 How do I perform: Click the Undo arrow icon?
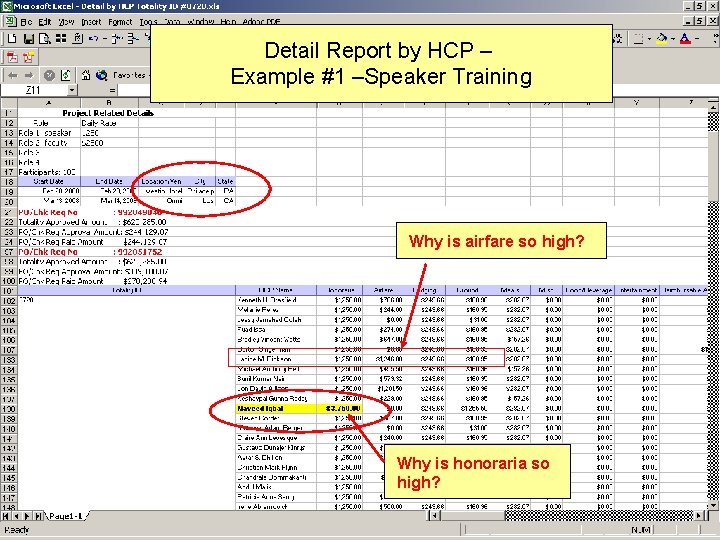click(x=93, y=39)
